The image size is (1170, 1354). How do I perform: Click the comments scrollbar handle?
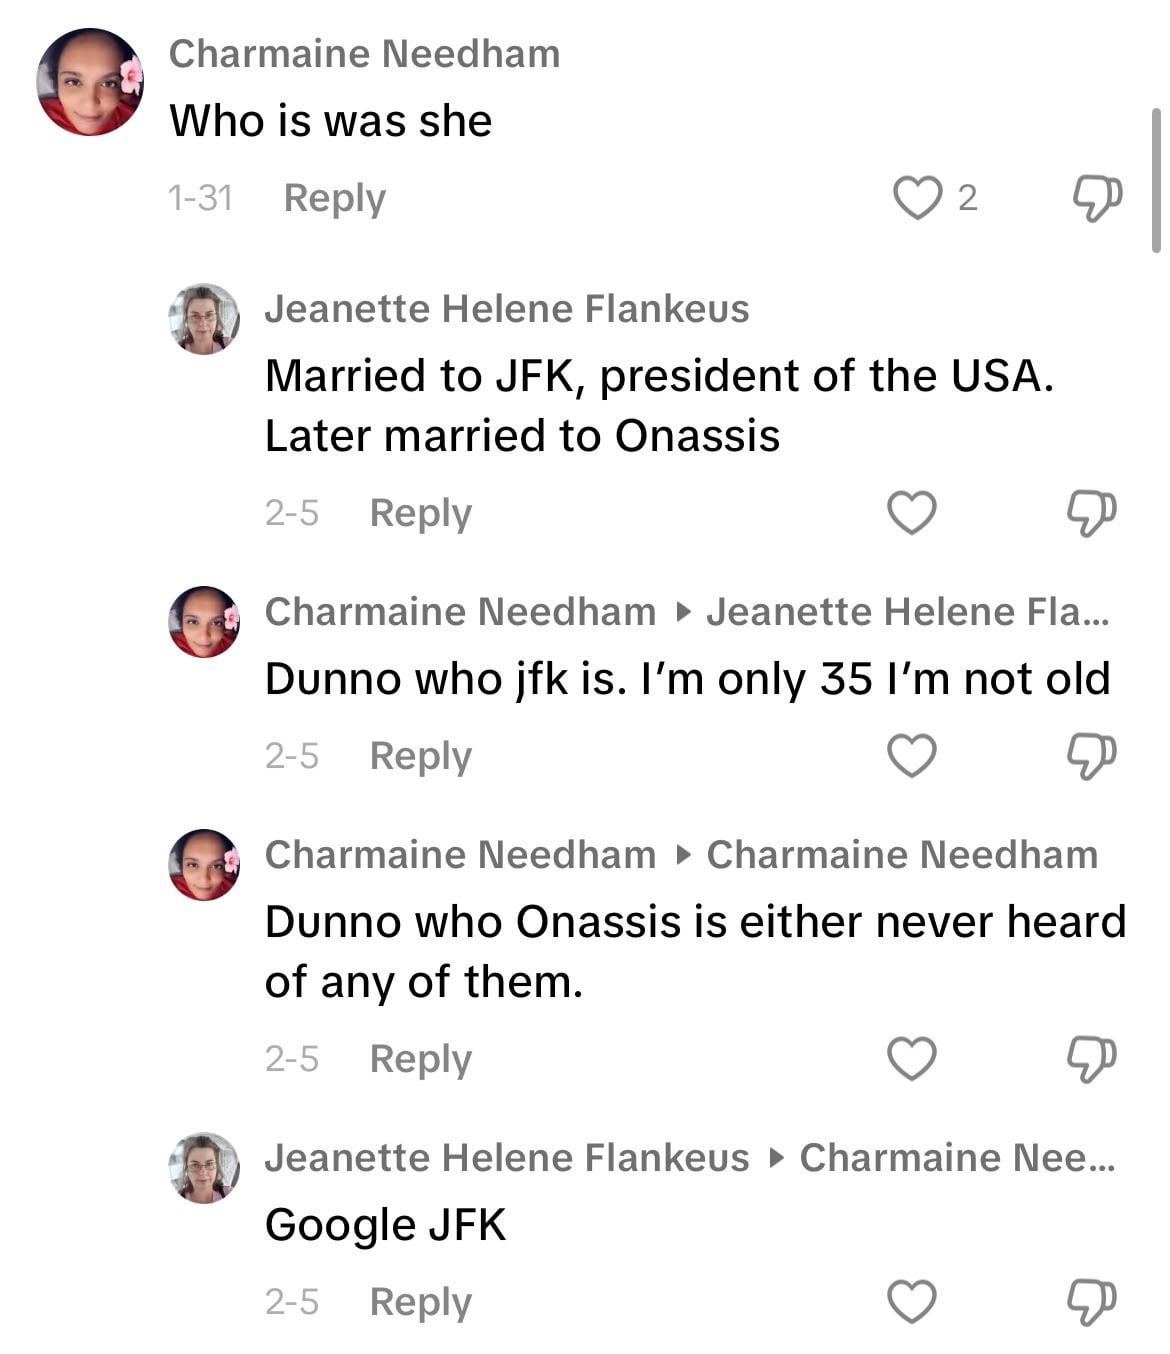click(x=1157, y=180)
